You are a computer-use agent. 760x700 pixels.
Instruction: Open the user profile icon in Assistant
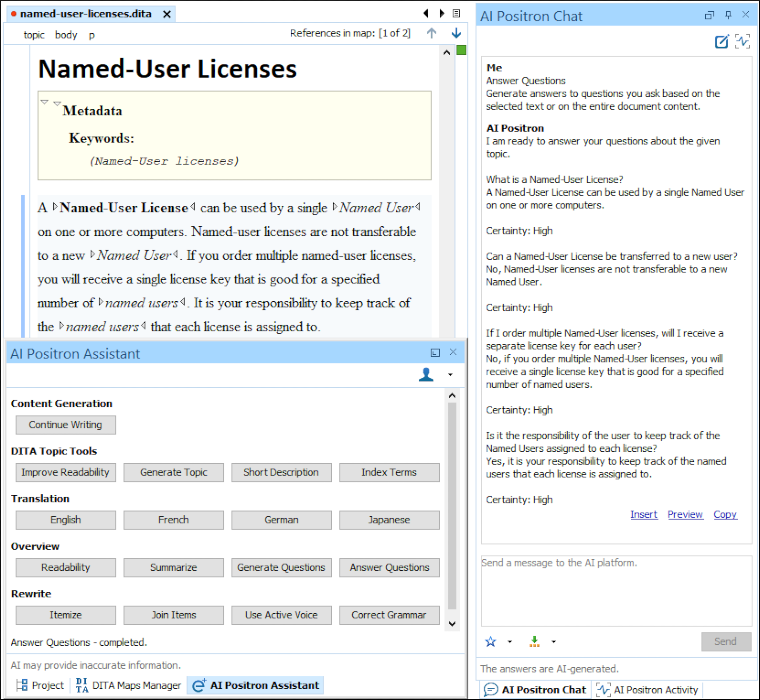[x=426, y=374]
